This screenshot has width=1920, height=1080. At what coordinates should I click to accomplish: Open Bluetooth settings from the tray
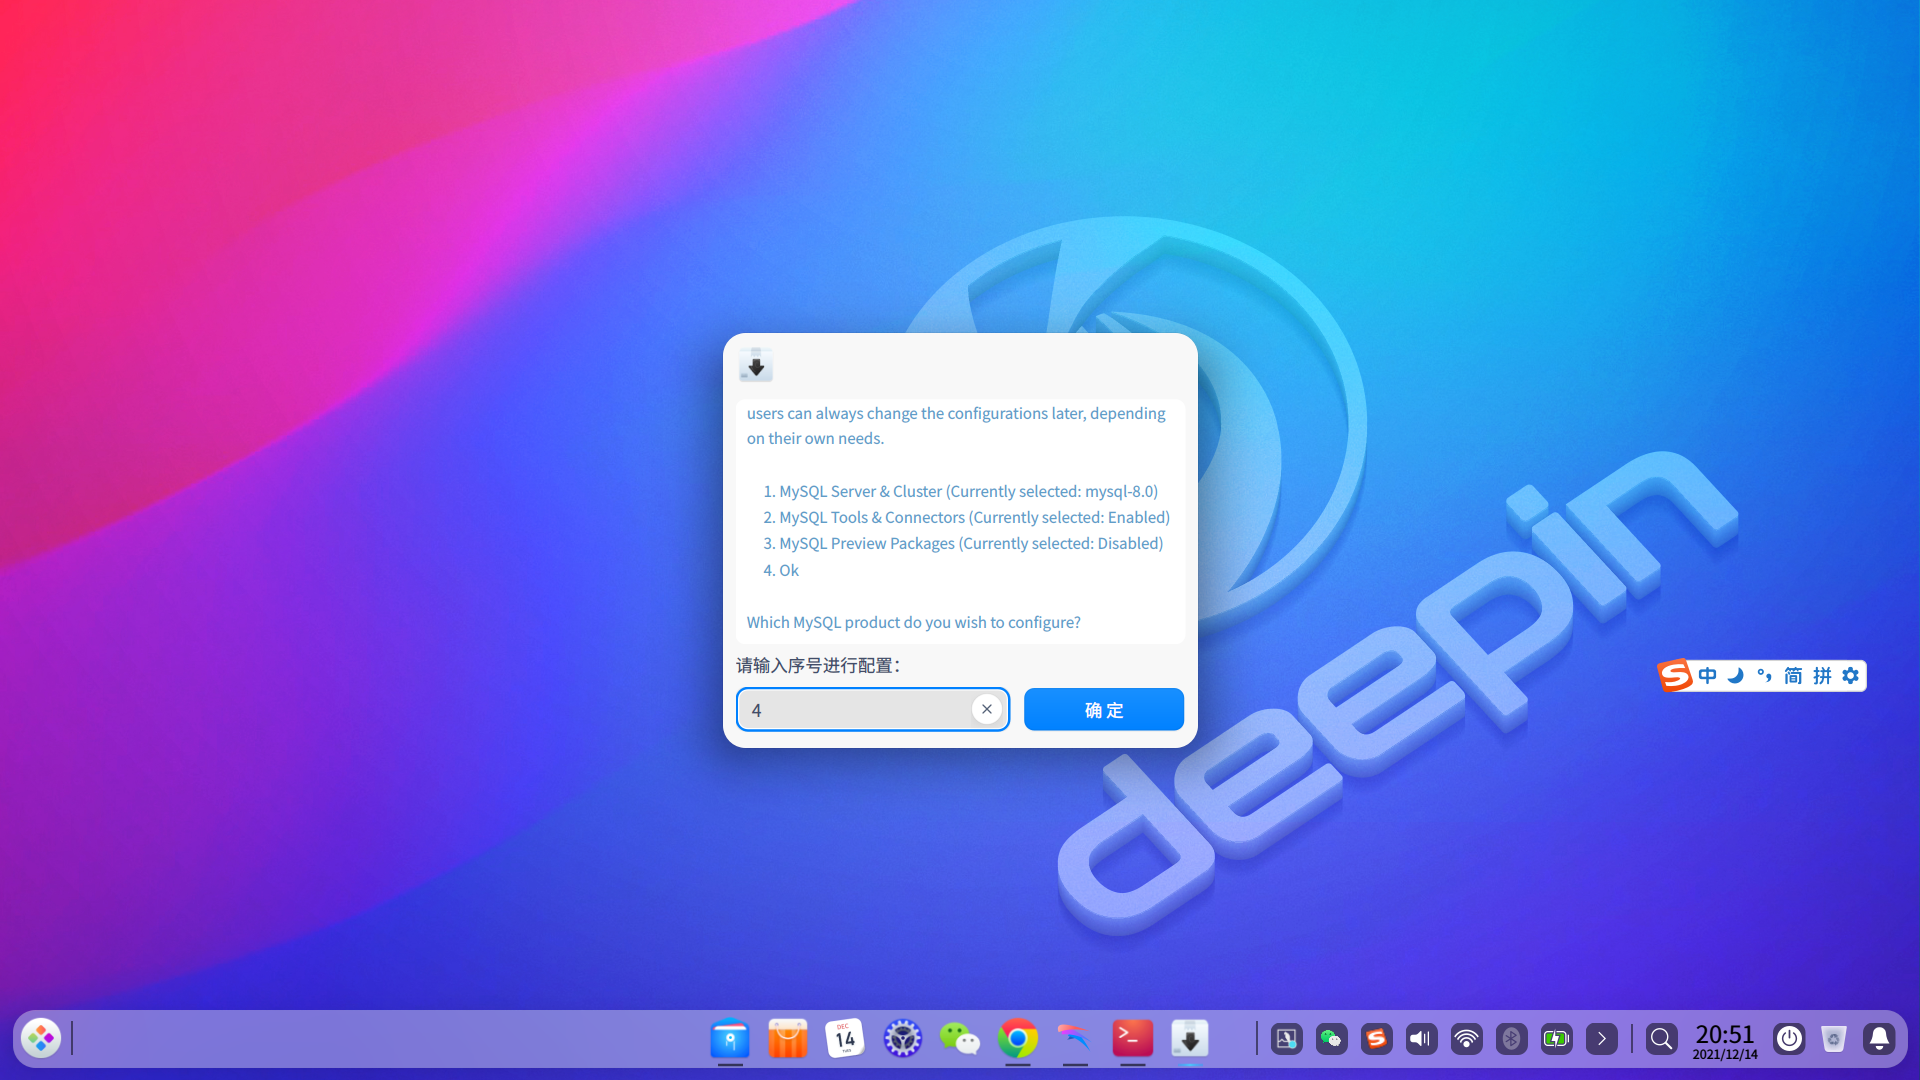[x=1510, y=1039]
